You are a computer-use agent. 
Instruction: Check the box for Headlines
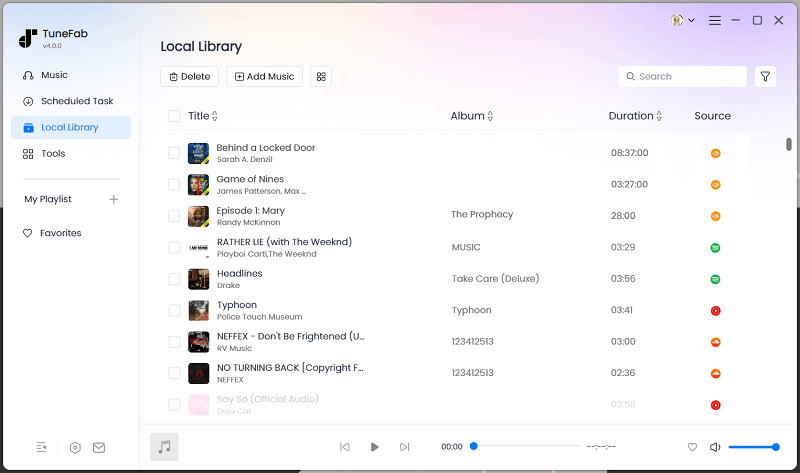(174, 279)
